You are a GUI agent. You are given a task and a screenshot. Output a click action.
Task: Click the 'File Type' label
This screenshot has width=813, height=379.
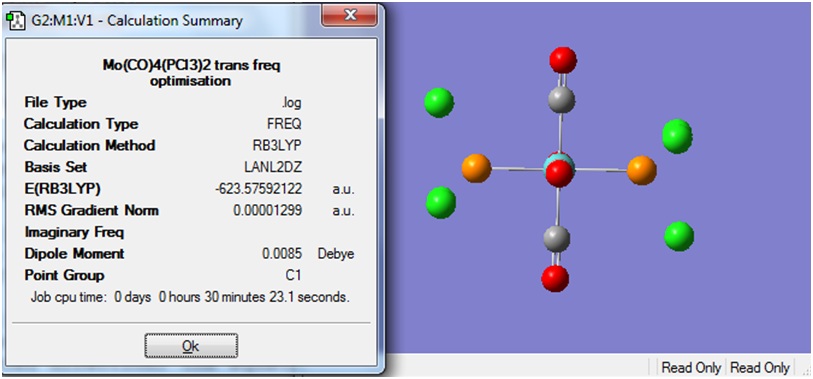click(55, 102)
